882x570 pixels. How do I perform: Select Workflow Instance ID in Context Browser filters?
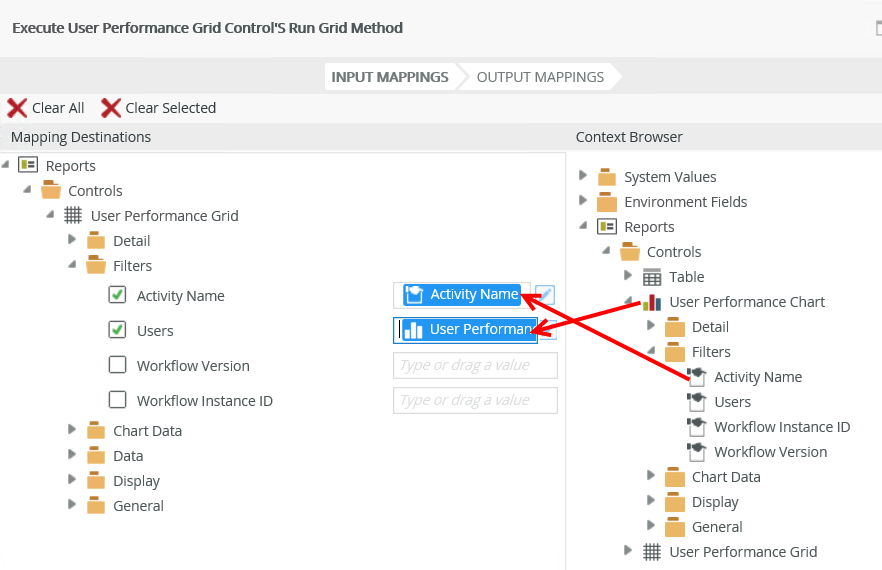(x=782, y=427)
